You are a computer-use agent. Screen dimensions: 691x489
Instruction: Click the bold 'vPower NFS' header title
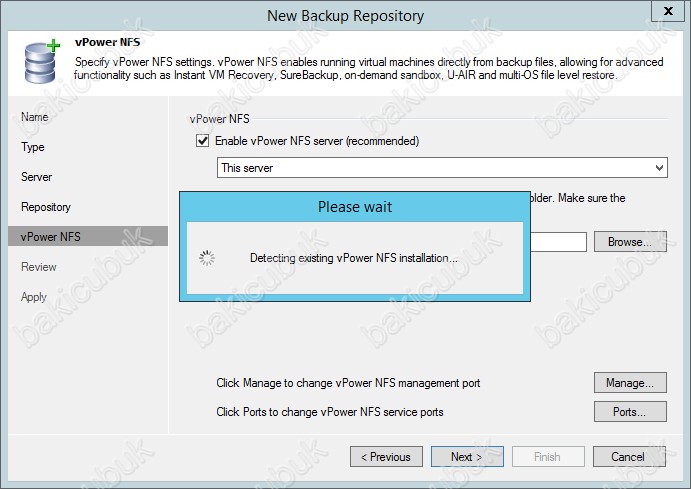[x=108, y=42]
